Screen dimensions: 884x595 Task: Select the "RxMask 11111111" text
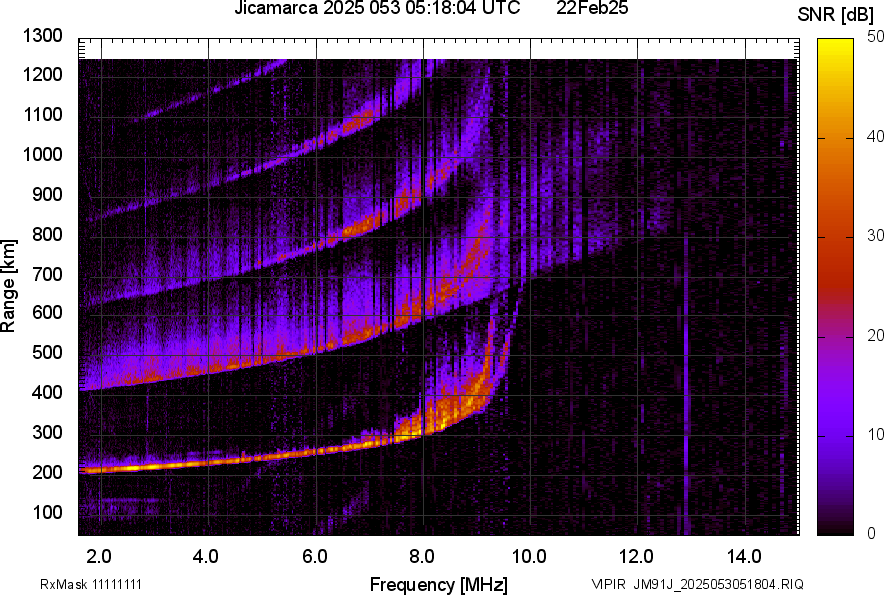(x=97, y=584)
